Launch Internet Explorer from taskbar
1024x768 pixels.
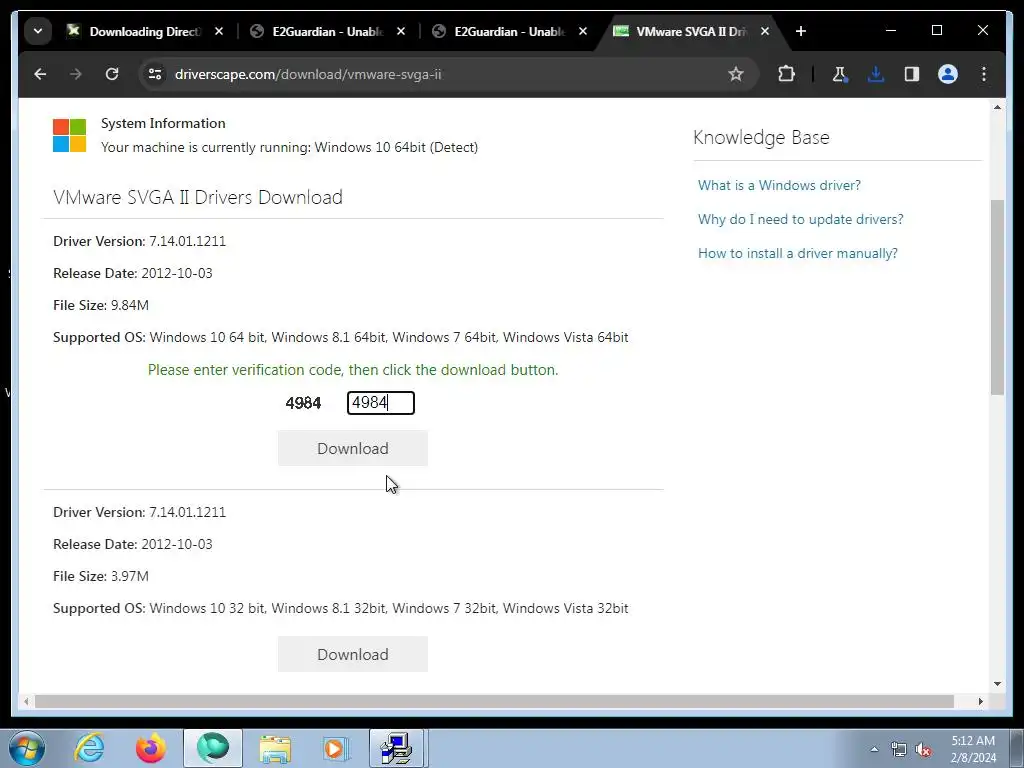point(89,748)
